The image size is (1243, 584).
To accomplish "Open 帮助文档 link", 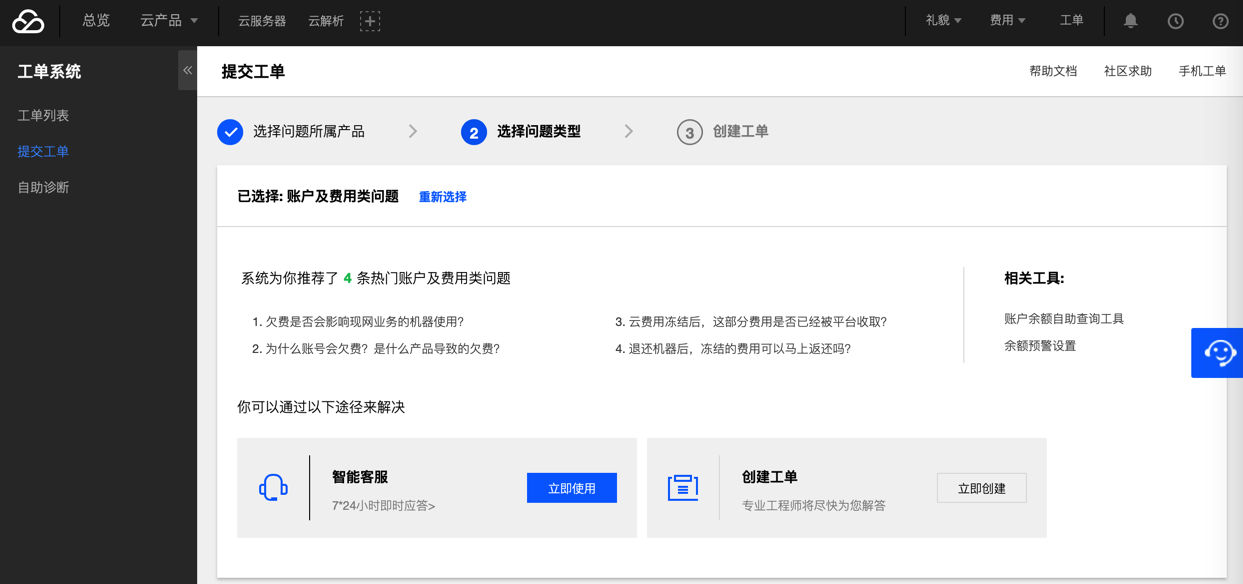I will point(1053,71).
